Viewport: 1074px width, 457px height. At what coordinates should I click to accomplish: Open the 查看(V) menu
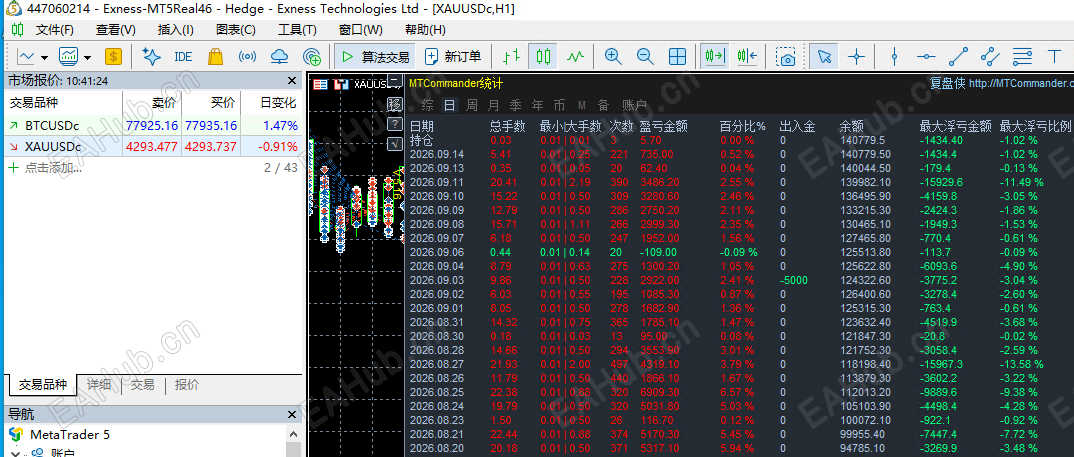click(x=116, y=30)
